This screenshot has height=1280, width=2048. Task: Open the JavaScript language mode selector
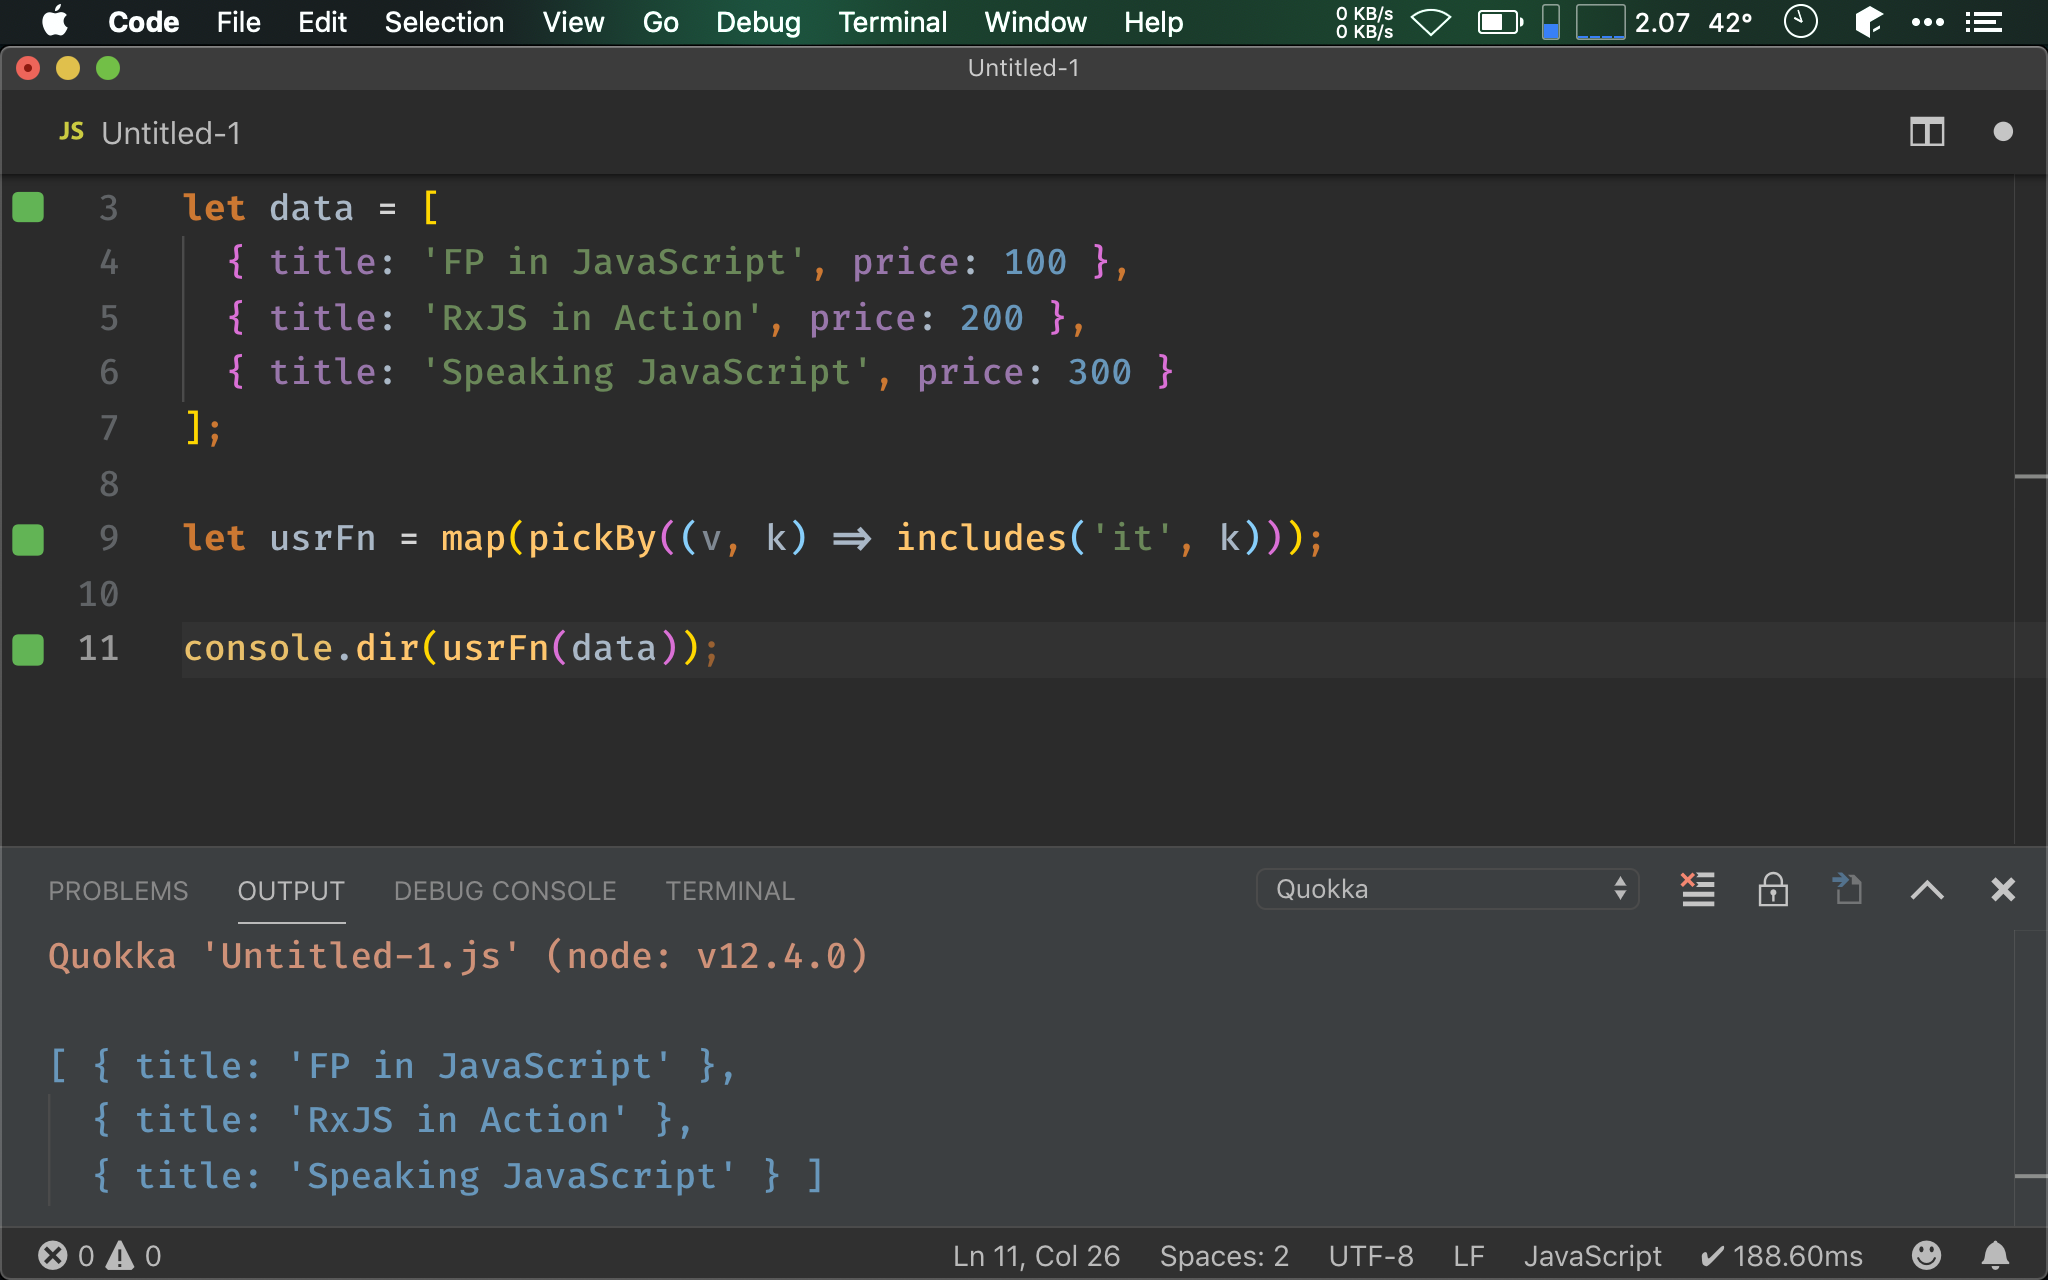1592,1256
